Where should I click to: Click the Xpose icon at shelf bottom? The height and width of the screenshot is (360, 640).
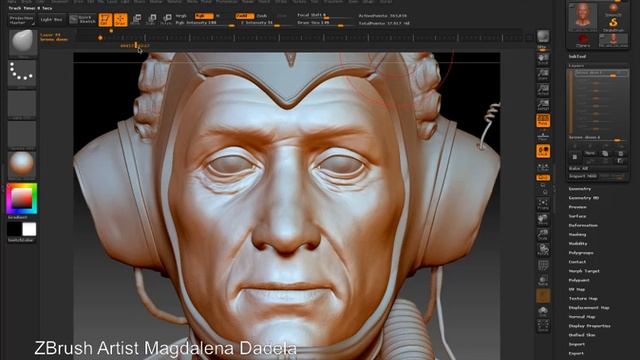coord(543,326)
